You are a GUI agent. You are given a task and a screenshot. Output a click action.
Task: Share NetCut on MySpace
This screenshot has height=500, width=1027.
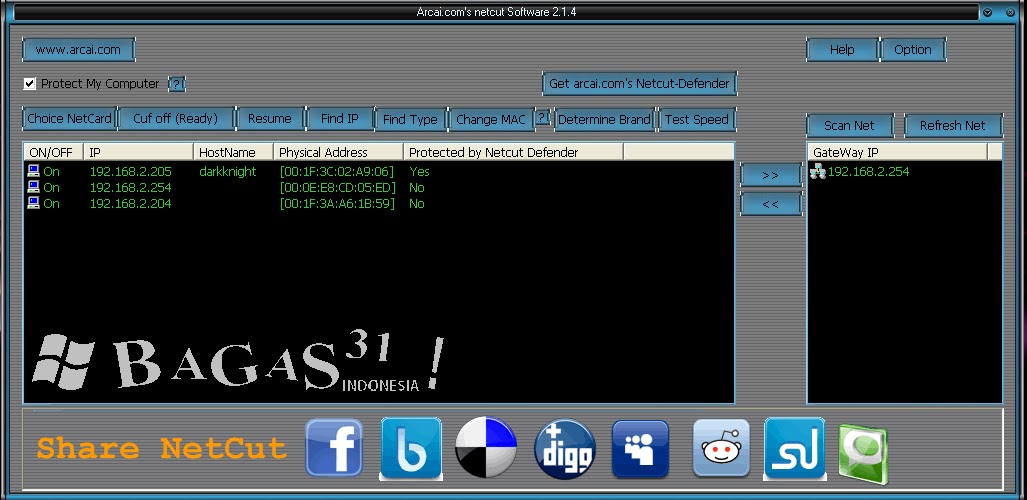[x=640, y=449]
